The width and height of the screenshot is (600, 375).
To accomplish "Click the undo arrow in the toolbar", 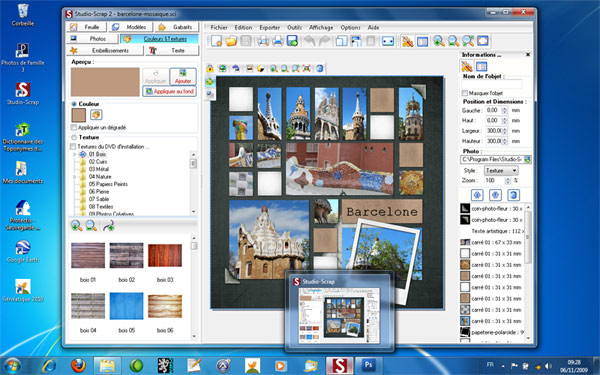I will [x=310, y=41].
